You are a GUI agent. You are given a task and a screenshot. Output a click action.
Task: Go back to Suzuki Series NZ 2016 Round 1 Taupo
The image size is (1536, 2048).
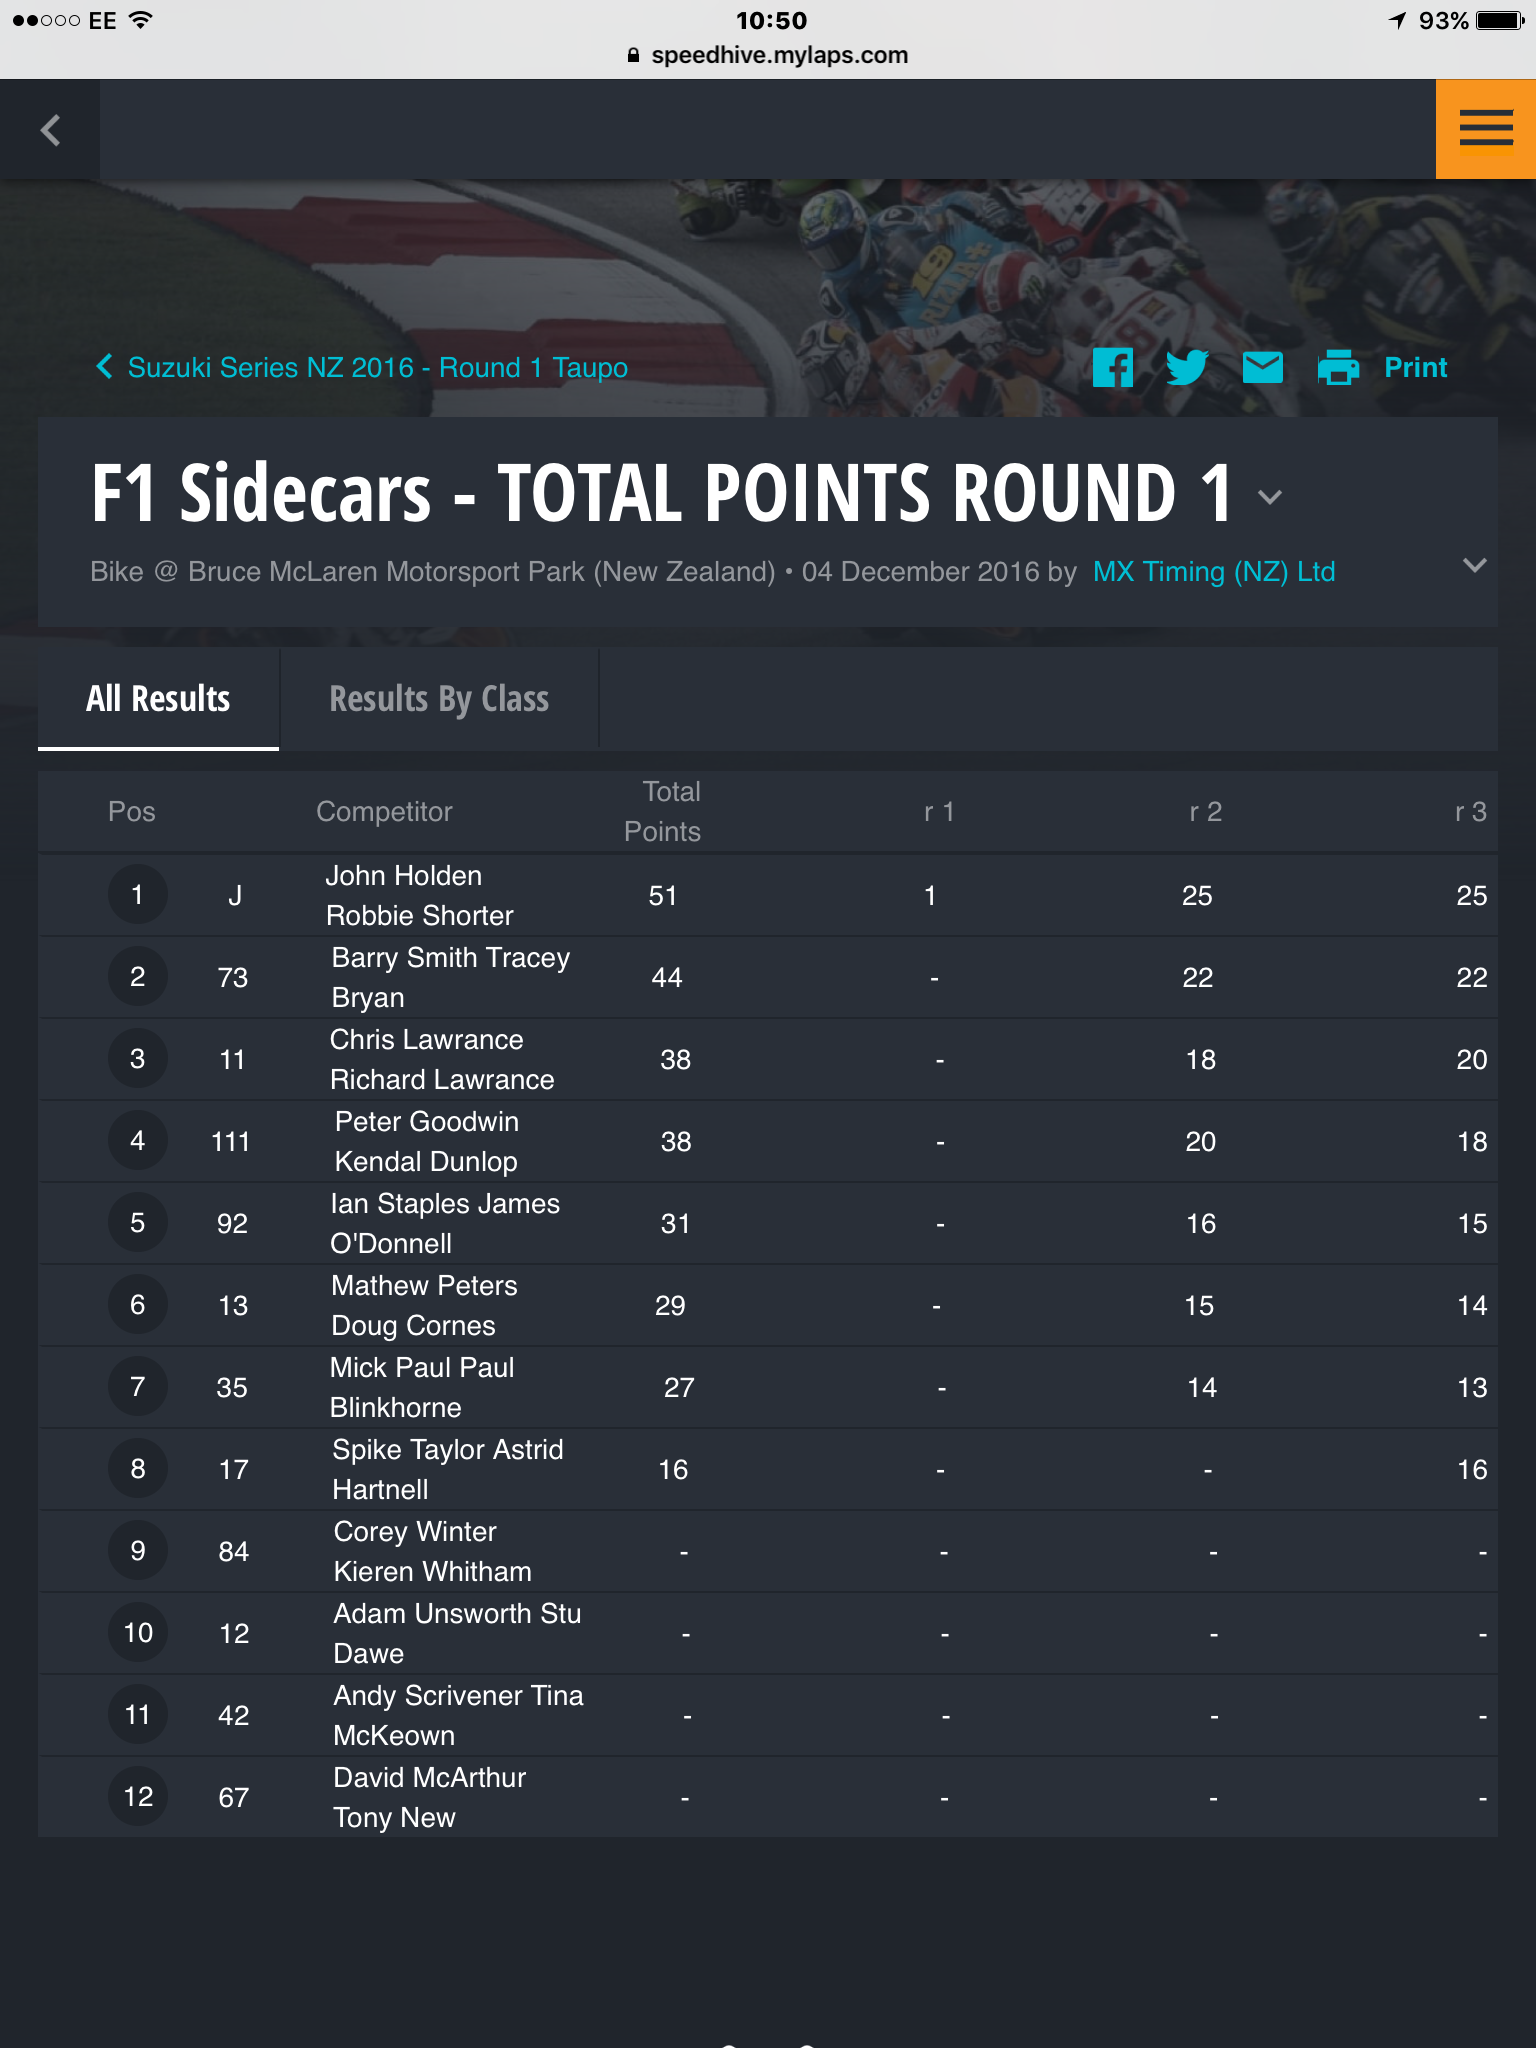(378, 367)
